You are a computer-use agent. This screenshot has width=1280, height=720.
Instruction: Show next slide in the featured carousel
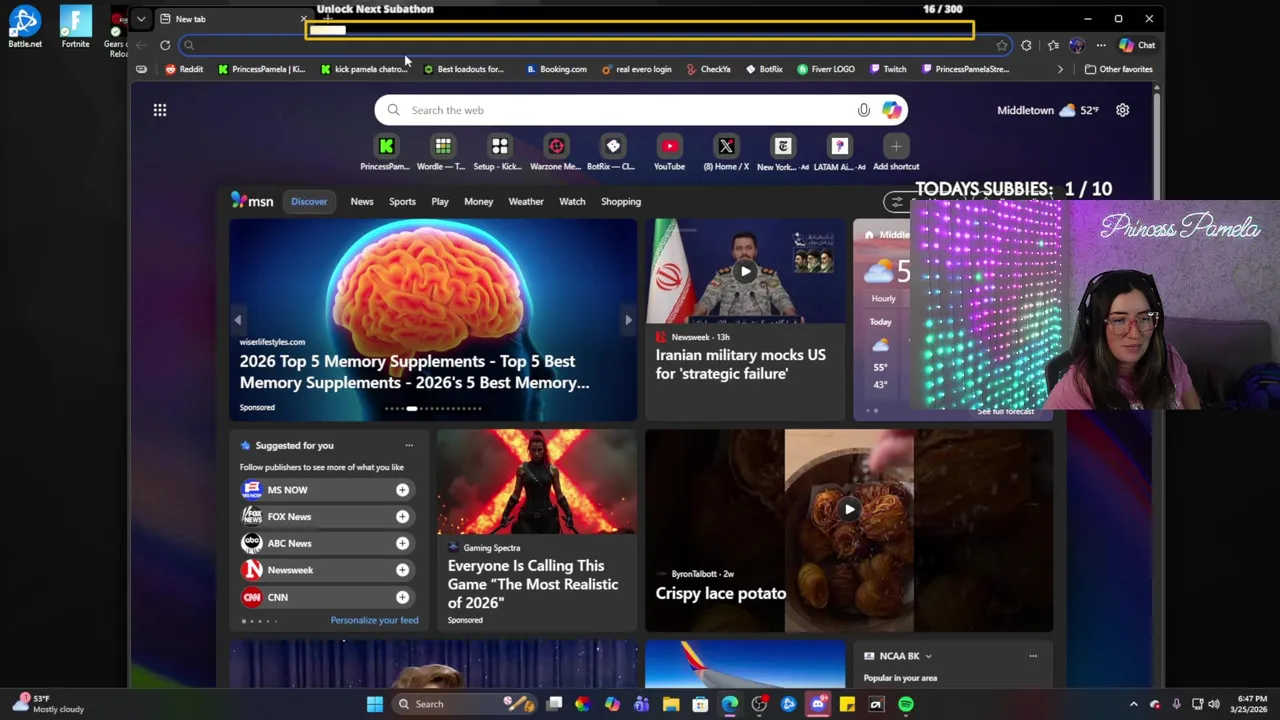[628, 320]
